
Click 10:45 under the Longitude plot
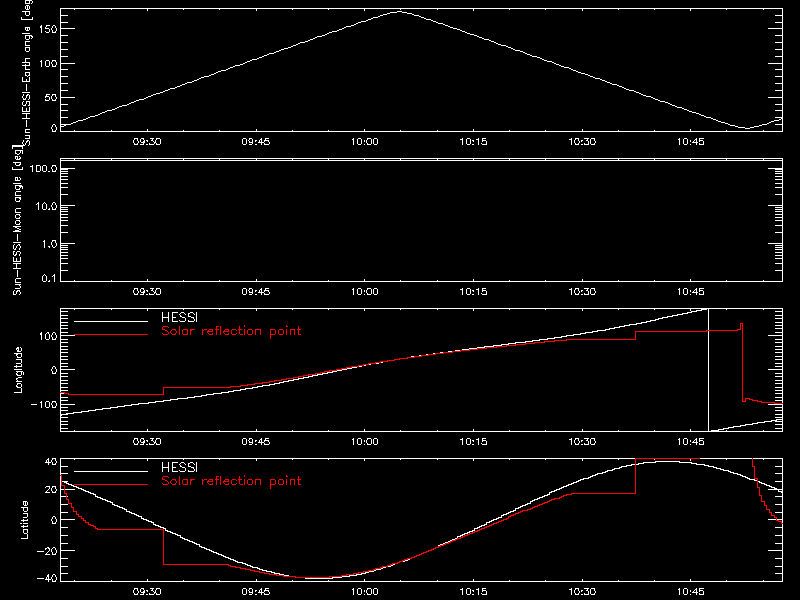pos(691,441)
